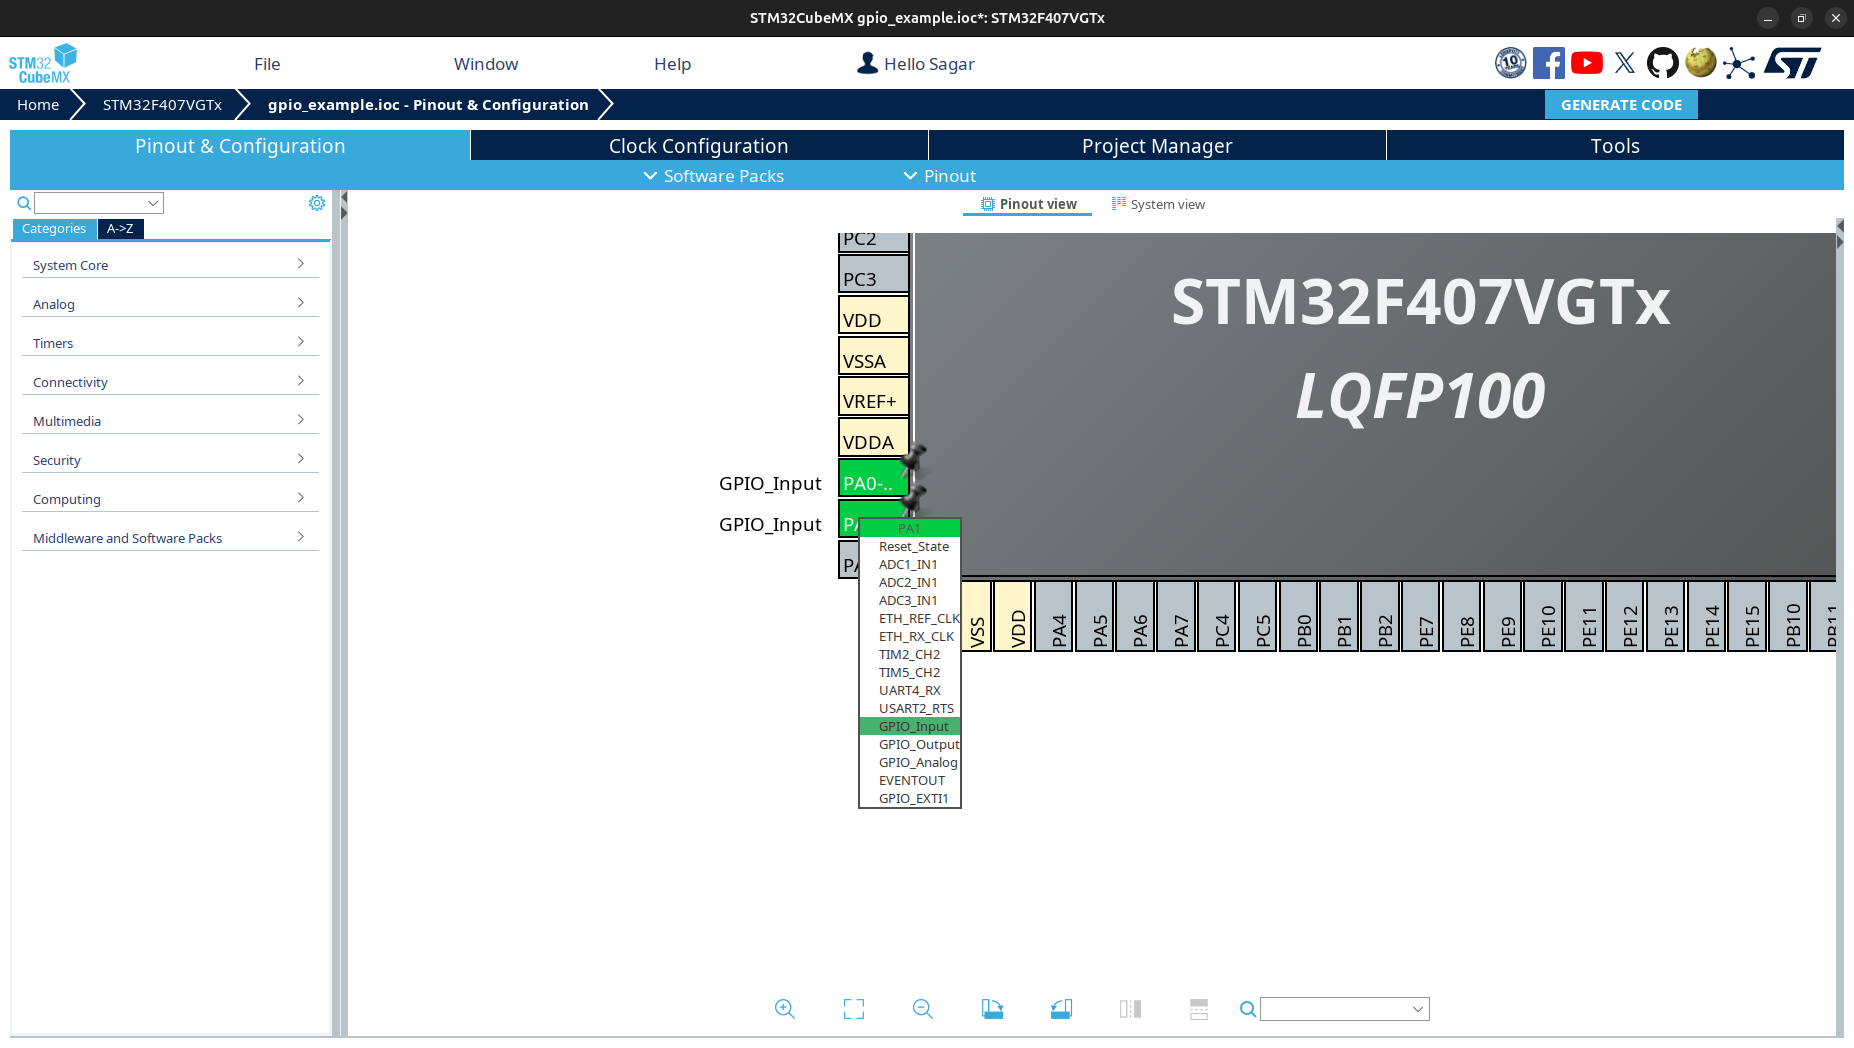Open the Pinout dropdown menu
Screen dimensions: 1854x1048
click(940, 176)
